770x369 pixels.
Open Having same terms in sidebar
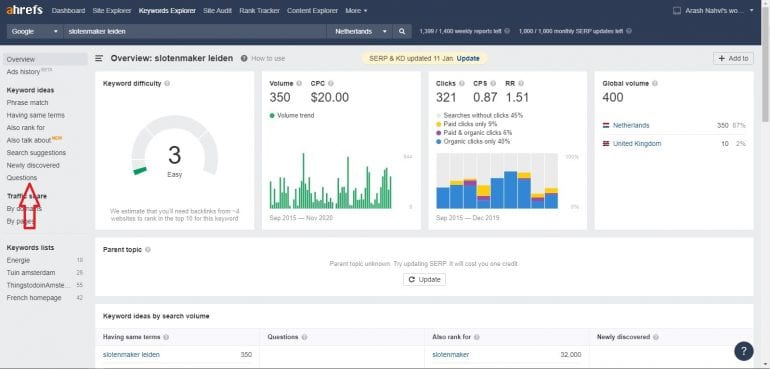coord(36,115)
